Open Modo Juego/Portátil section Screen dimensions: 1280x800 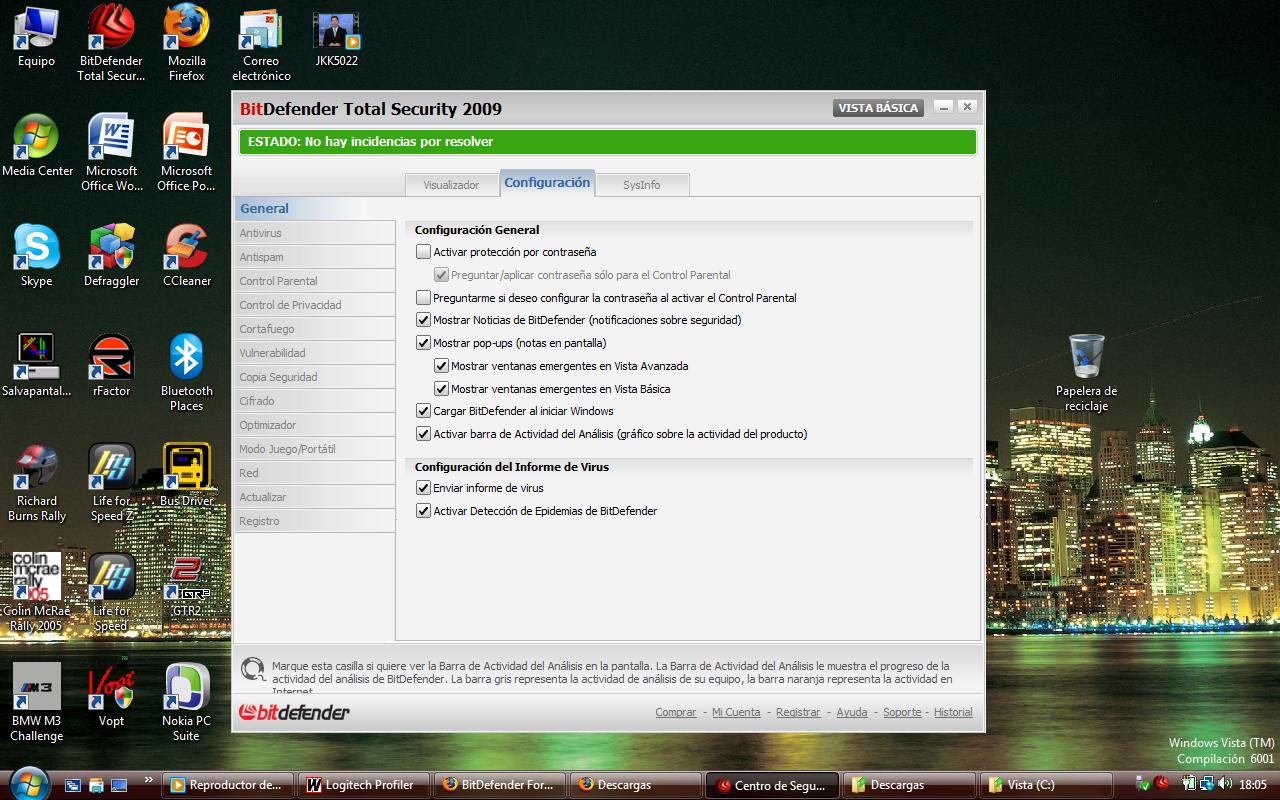pyautogui.click(x=315, y=449)
